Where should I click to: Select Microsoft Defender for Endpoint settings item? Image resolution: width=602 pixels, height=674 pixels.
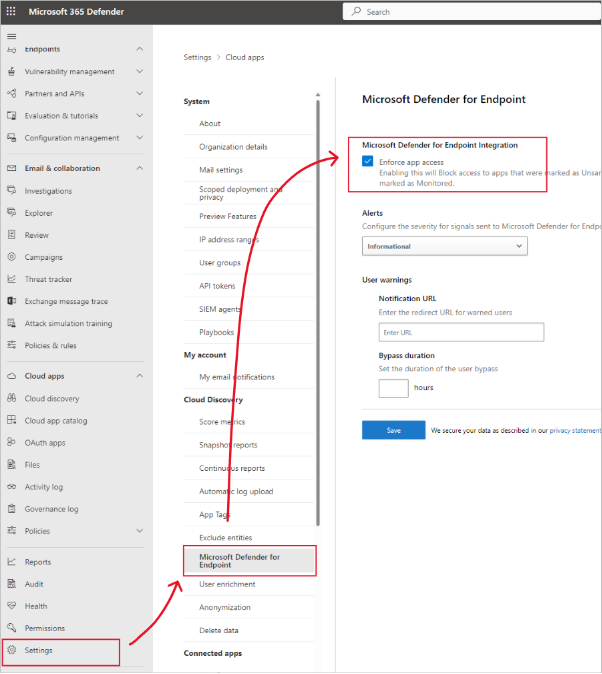249,560
